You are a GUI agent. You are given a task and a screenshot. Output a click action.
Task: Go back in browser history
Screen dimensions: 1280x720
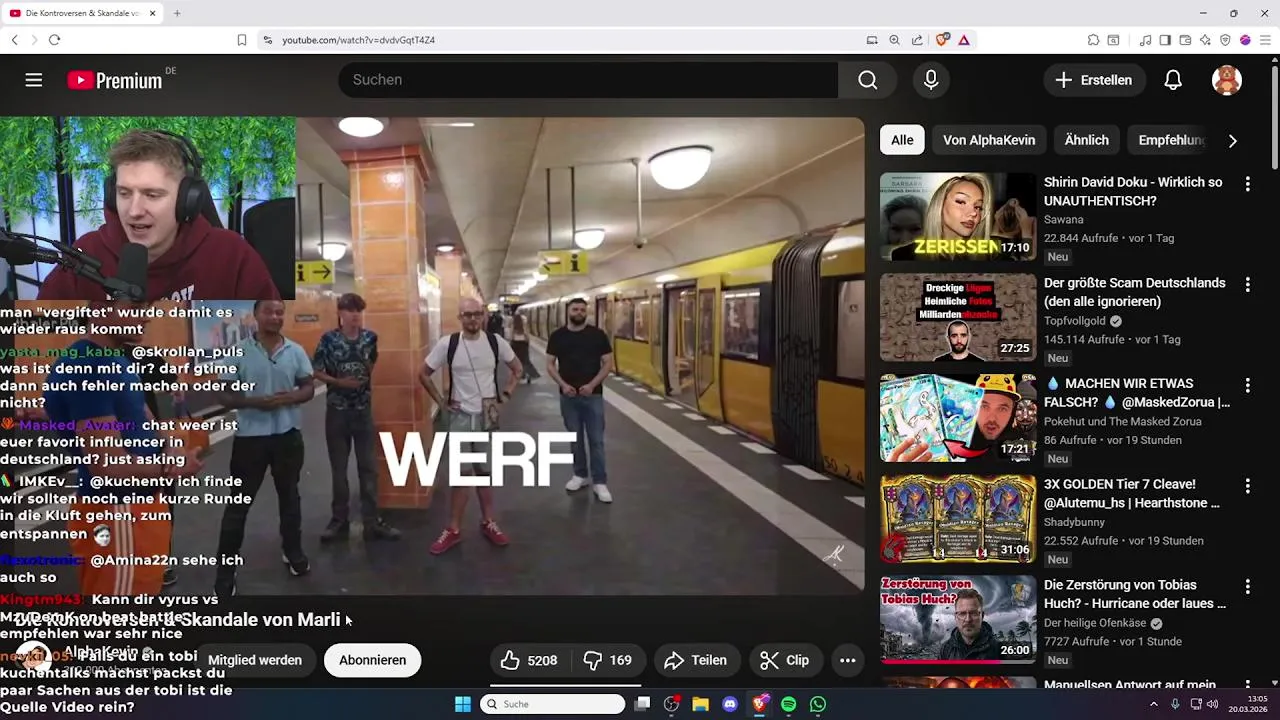click(15, 40)
